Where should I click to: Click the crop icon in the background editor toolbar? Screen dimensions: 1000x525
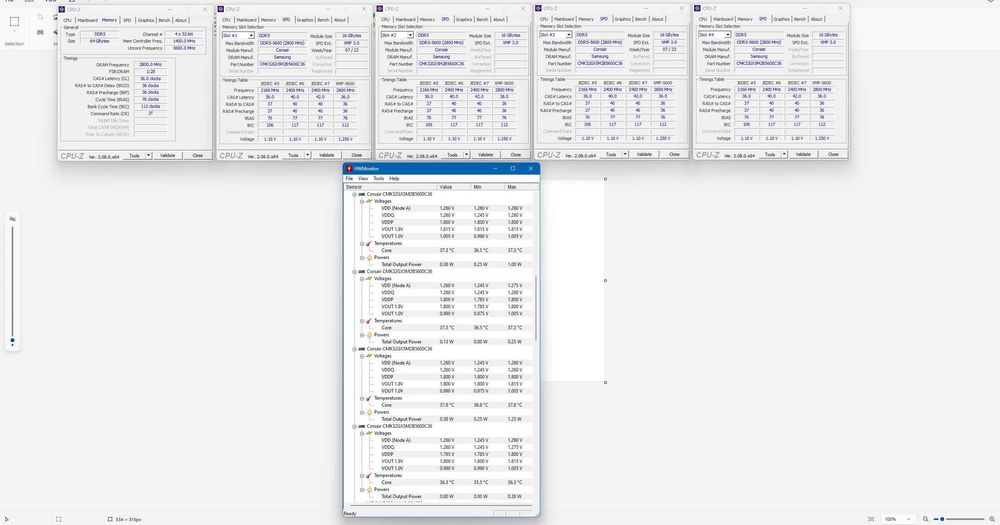click(x=40, y=17)
